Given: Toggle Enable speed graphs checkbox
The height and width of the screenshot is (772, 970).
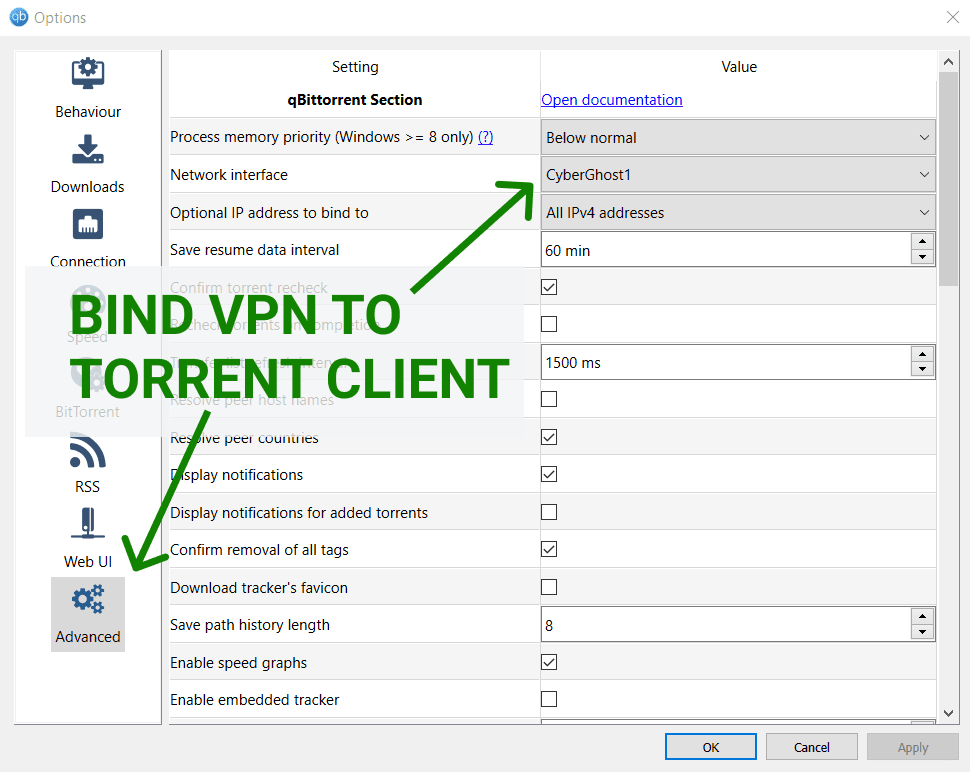Looking at the screenshot, I should [x=549, y=662].
